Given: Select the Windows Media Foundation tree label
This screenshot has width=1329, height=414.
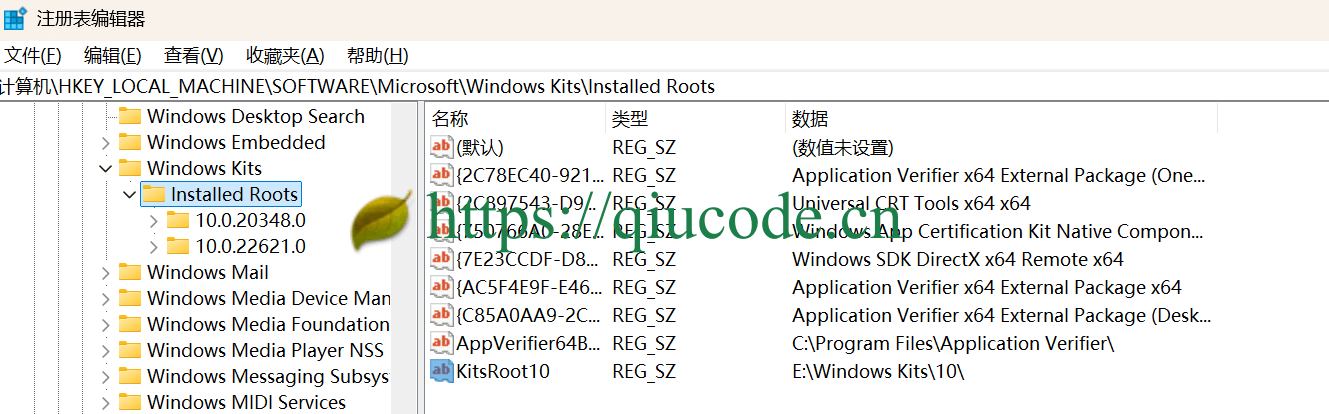Looking at the screenshot, I should [x=268, y=324].
